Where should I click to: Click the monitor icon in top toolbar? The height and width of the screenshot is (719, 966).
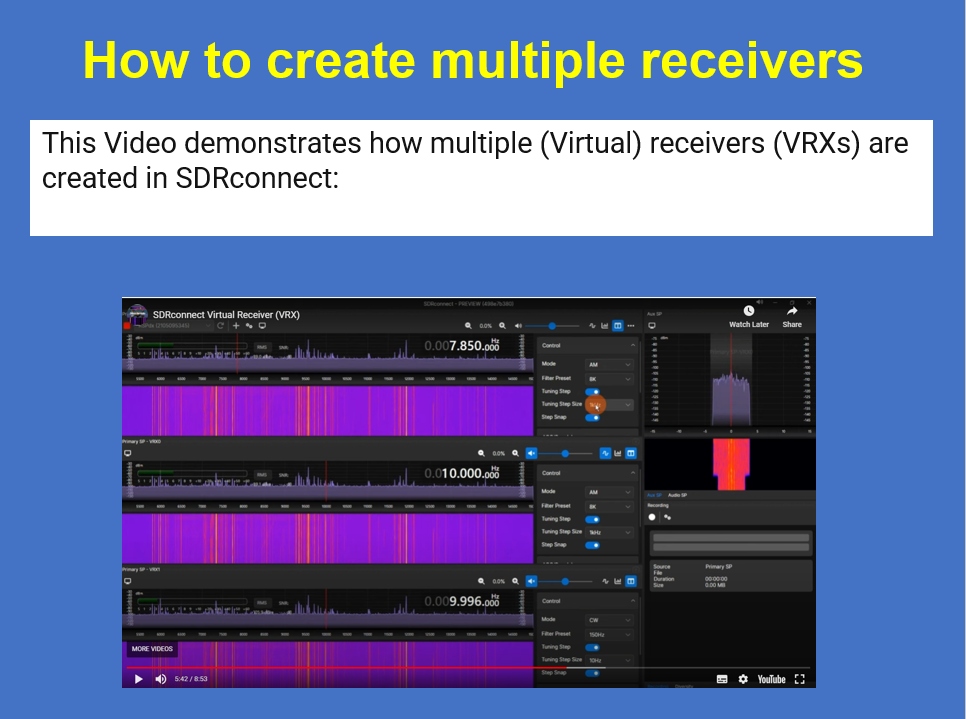pos(262,325)
